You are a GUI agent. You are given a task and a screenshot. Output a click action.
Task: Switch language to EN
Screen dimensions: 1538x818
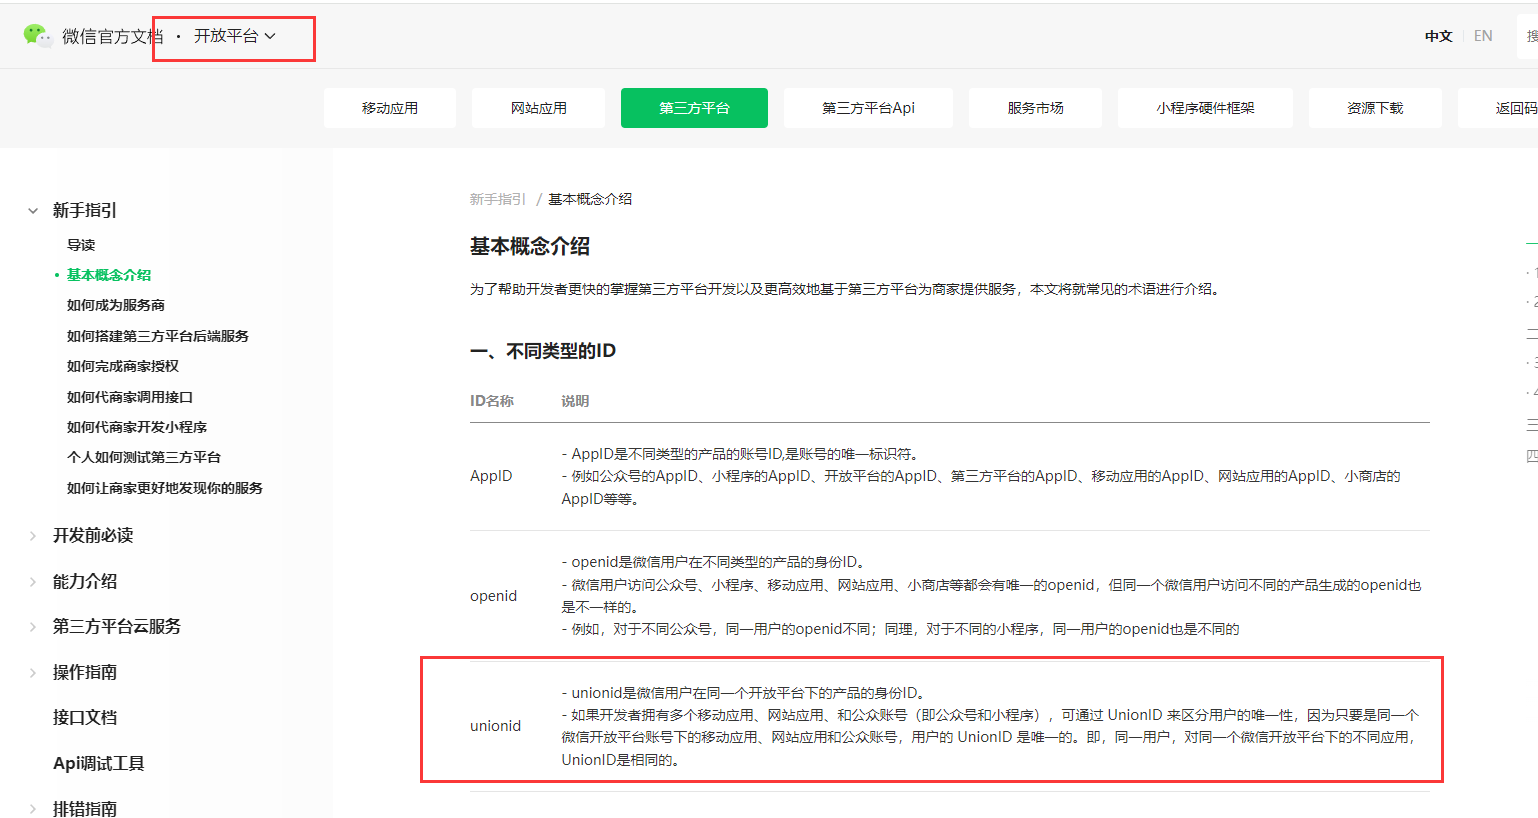tap(1483, 36)
